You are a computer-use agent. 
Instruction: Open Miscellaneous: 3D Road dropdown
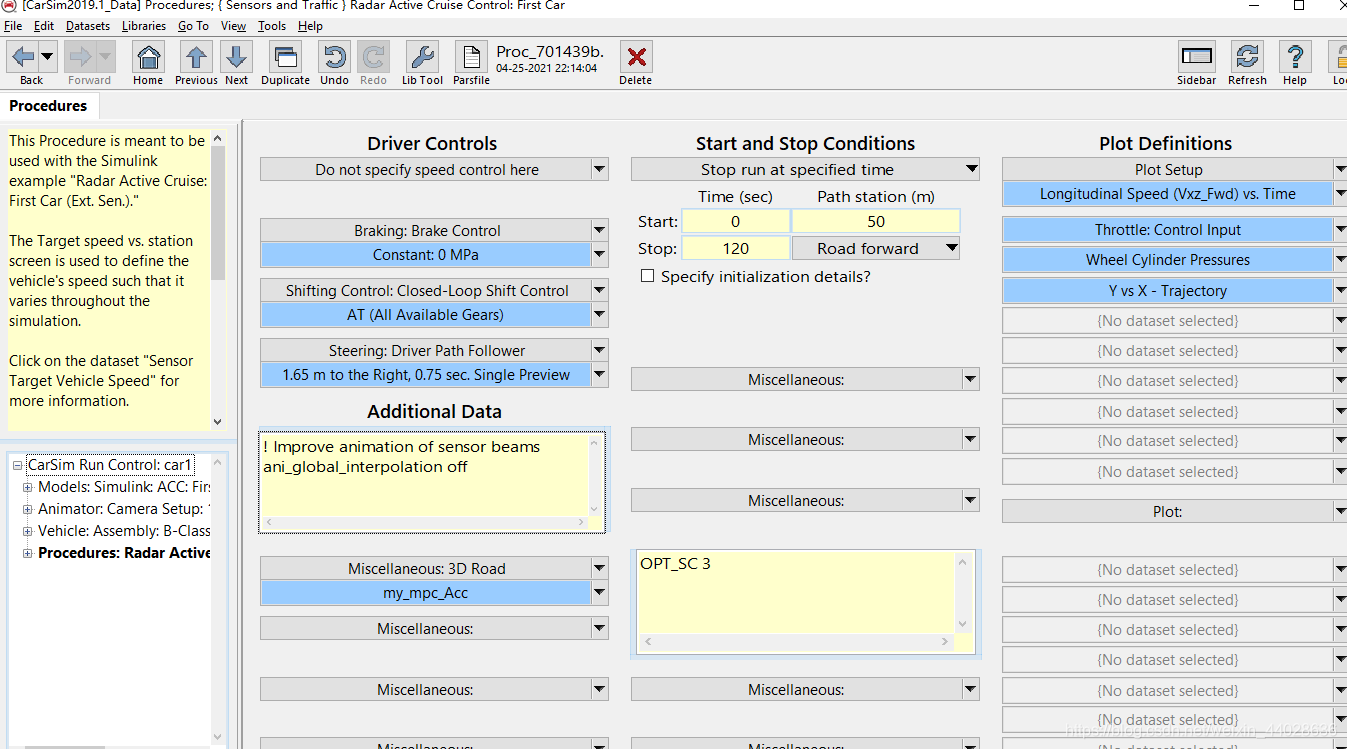[434, 568]
